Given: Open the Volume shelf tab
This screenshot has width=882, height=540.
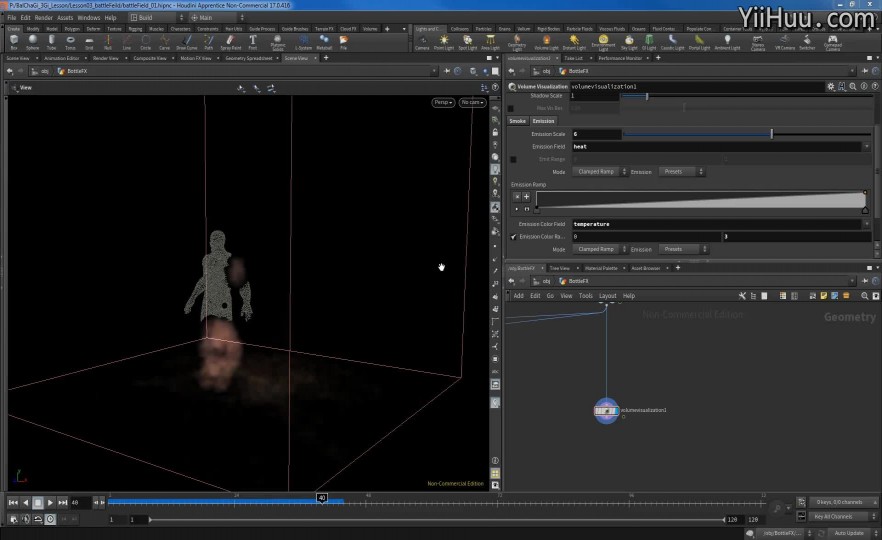Looking at the screenshot, I should (370, 29).
